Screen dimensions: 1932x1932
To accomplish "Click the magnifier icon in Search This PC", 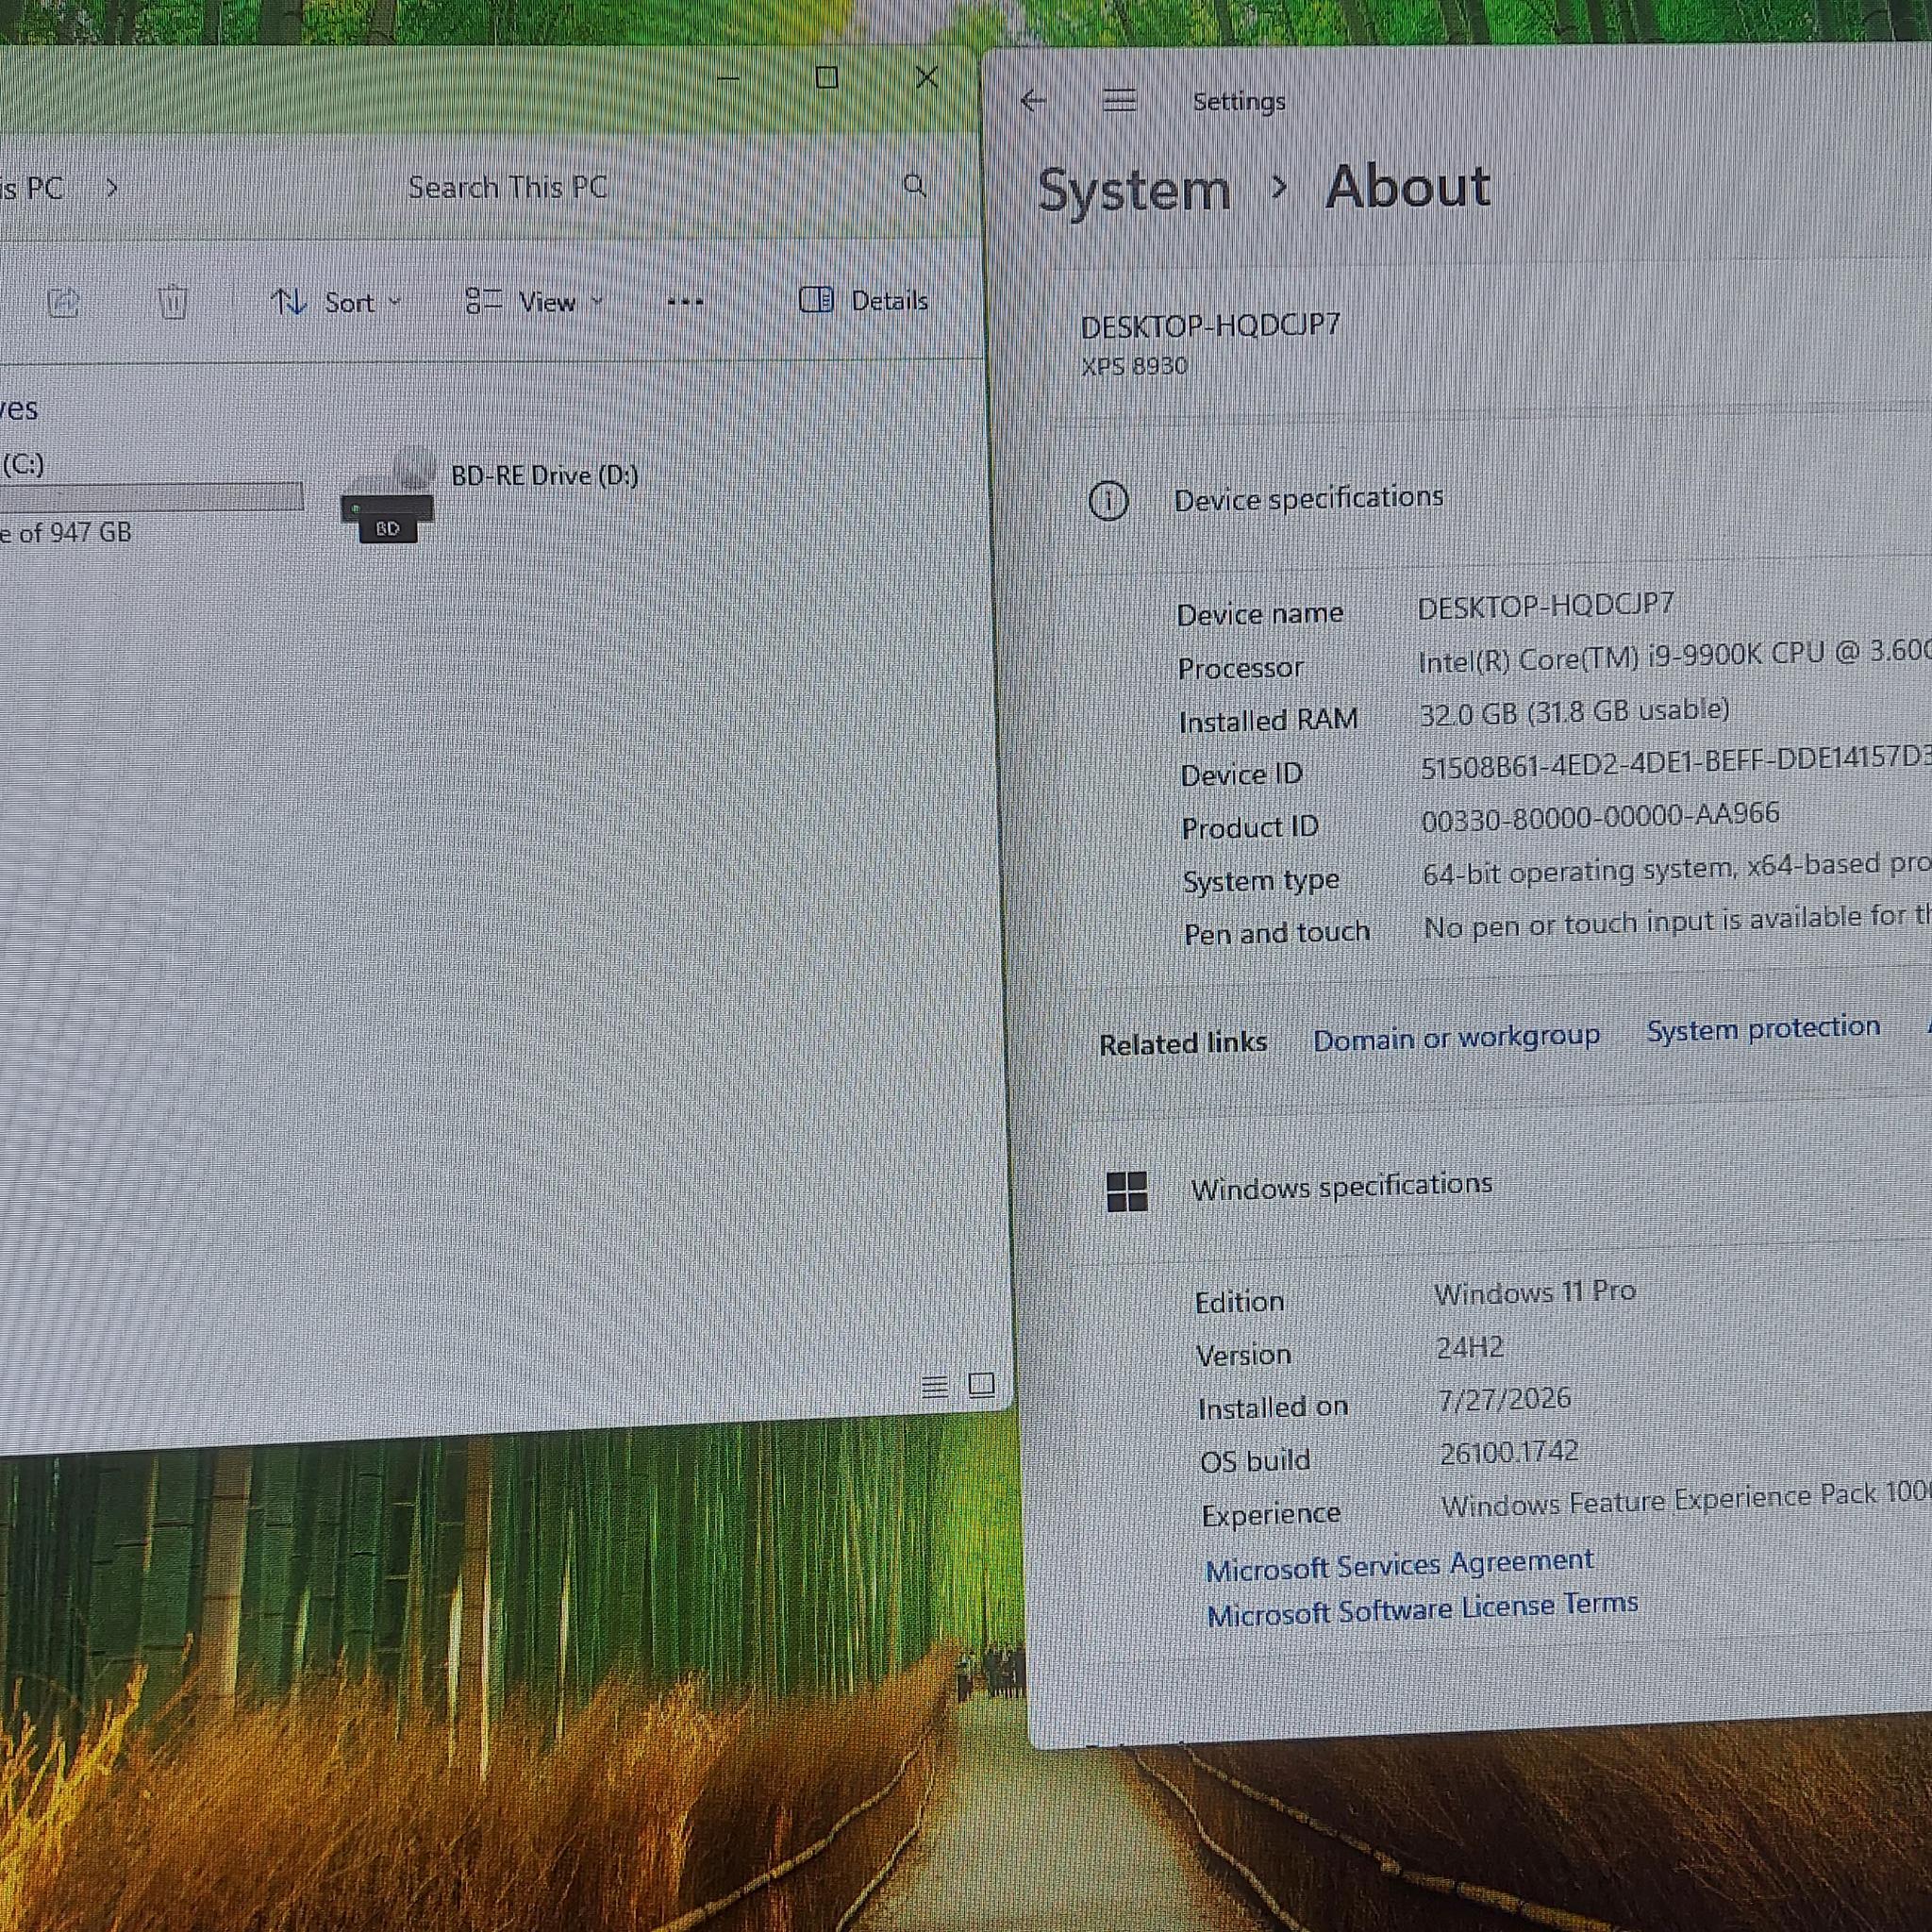I will coord(914,185).
